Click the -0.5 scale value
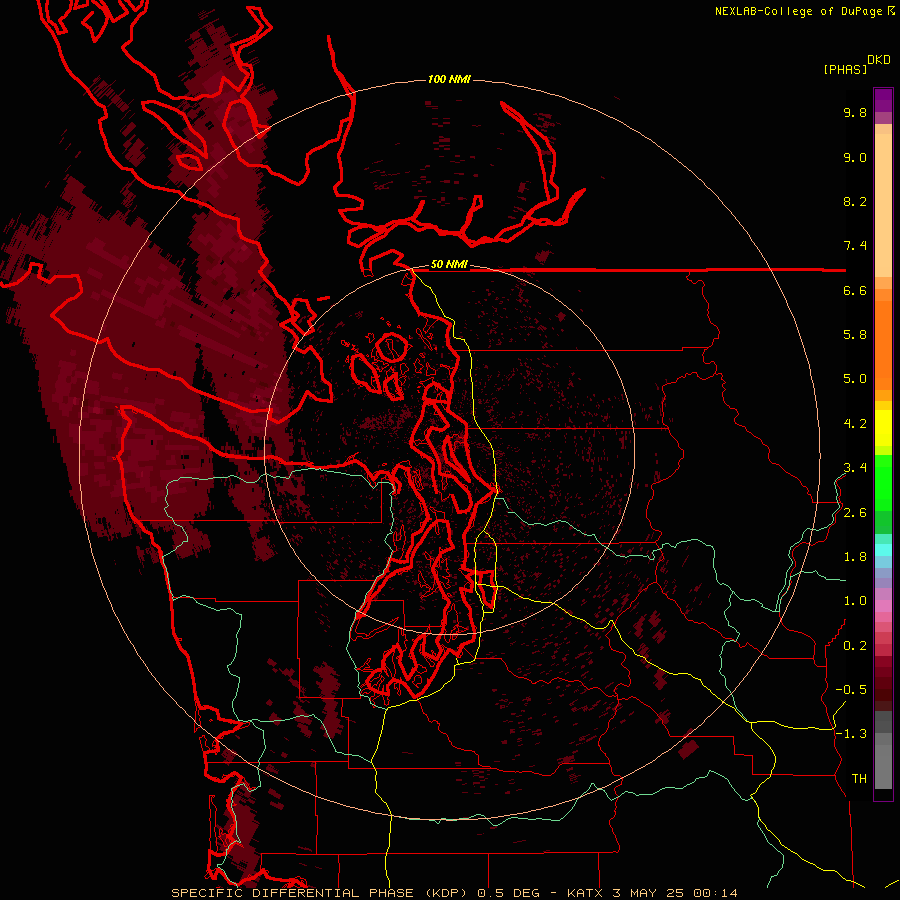 click(x=851, y=690)
